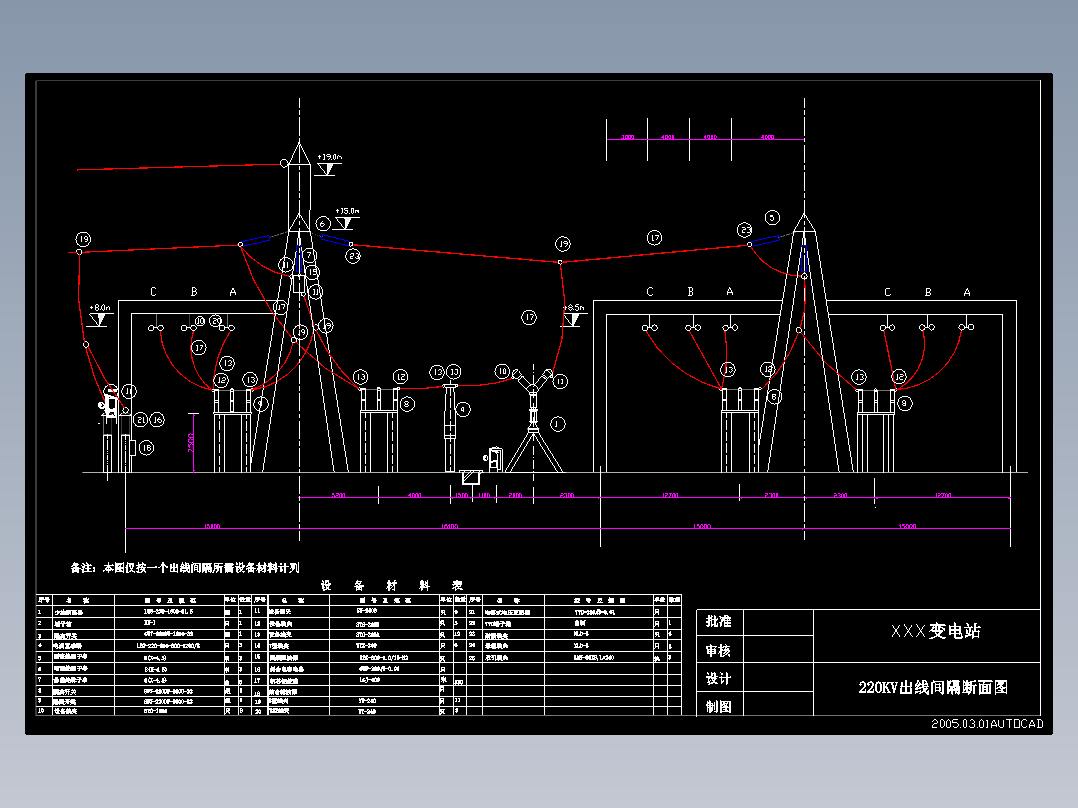Click the "15100" overall dimension
This screenshot has height=808, width=1078.
click(x=212, y=526)
